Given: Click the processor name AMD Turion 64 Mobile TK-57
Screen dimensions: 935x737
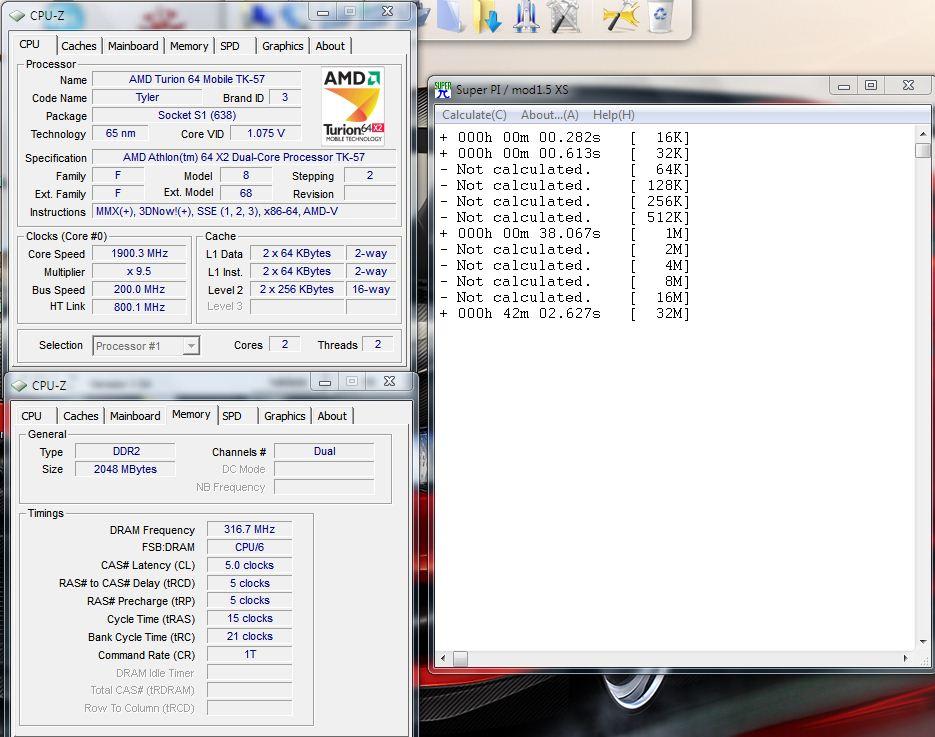Looking at the screenshot, I should (197, 79).
